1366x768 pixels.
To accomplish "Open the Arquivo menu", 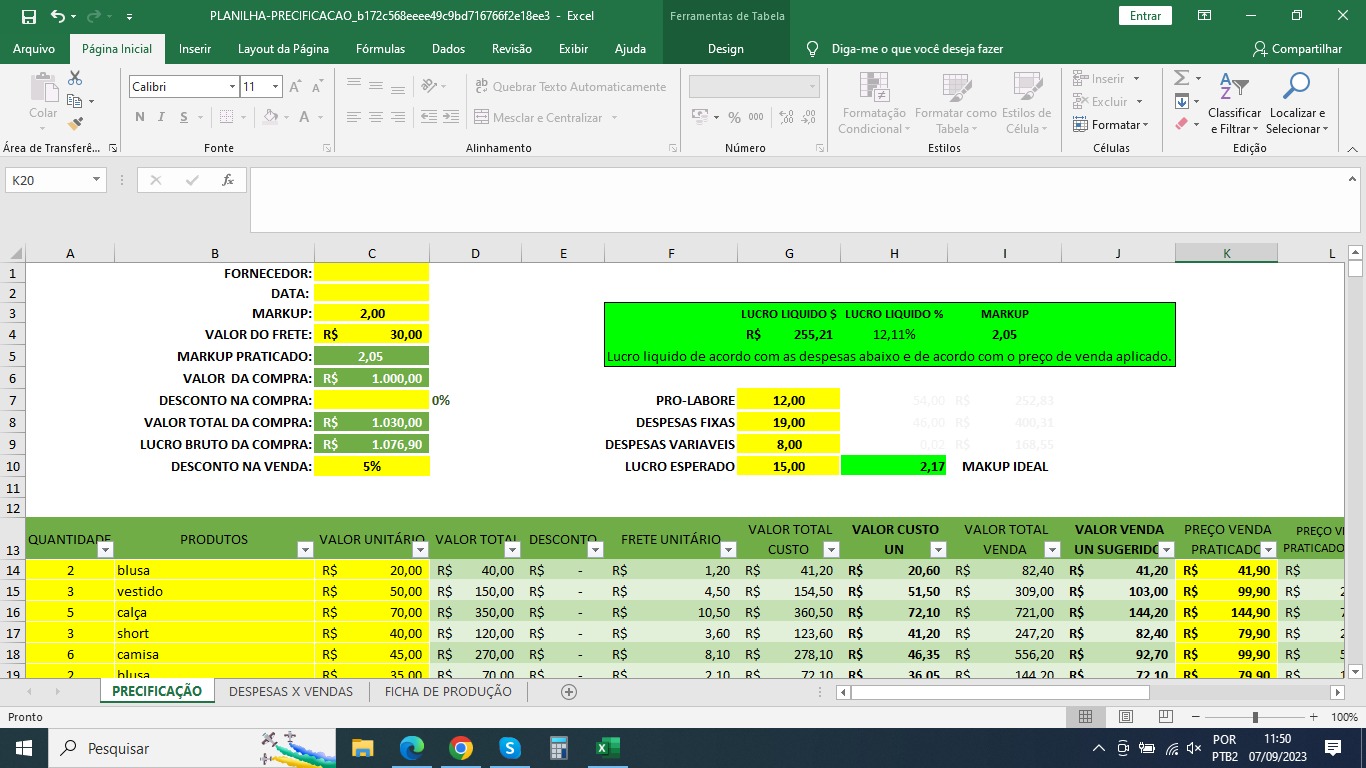I will (x=34, y=48).
